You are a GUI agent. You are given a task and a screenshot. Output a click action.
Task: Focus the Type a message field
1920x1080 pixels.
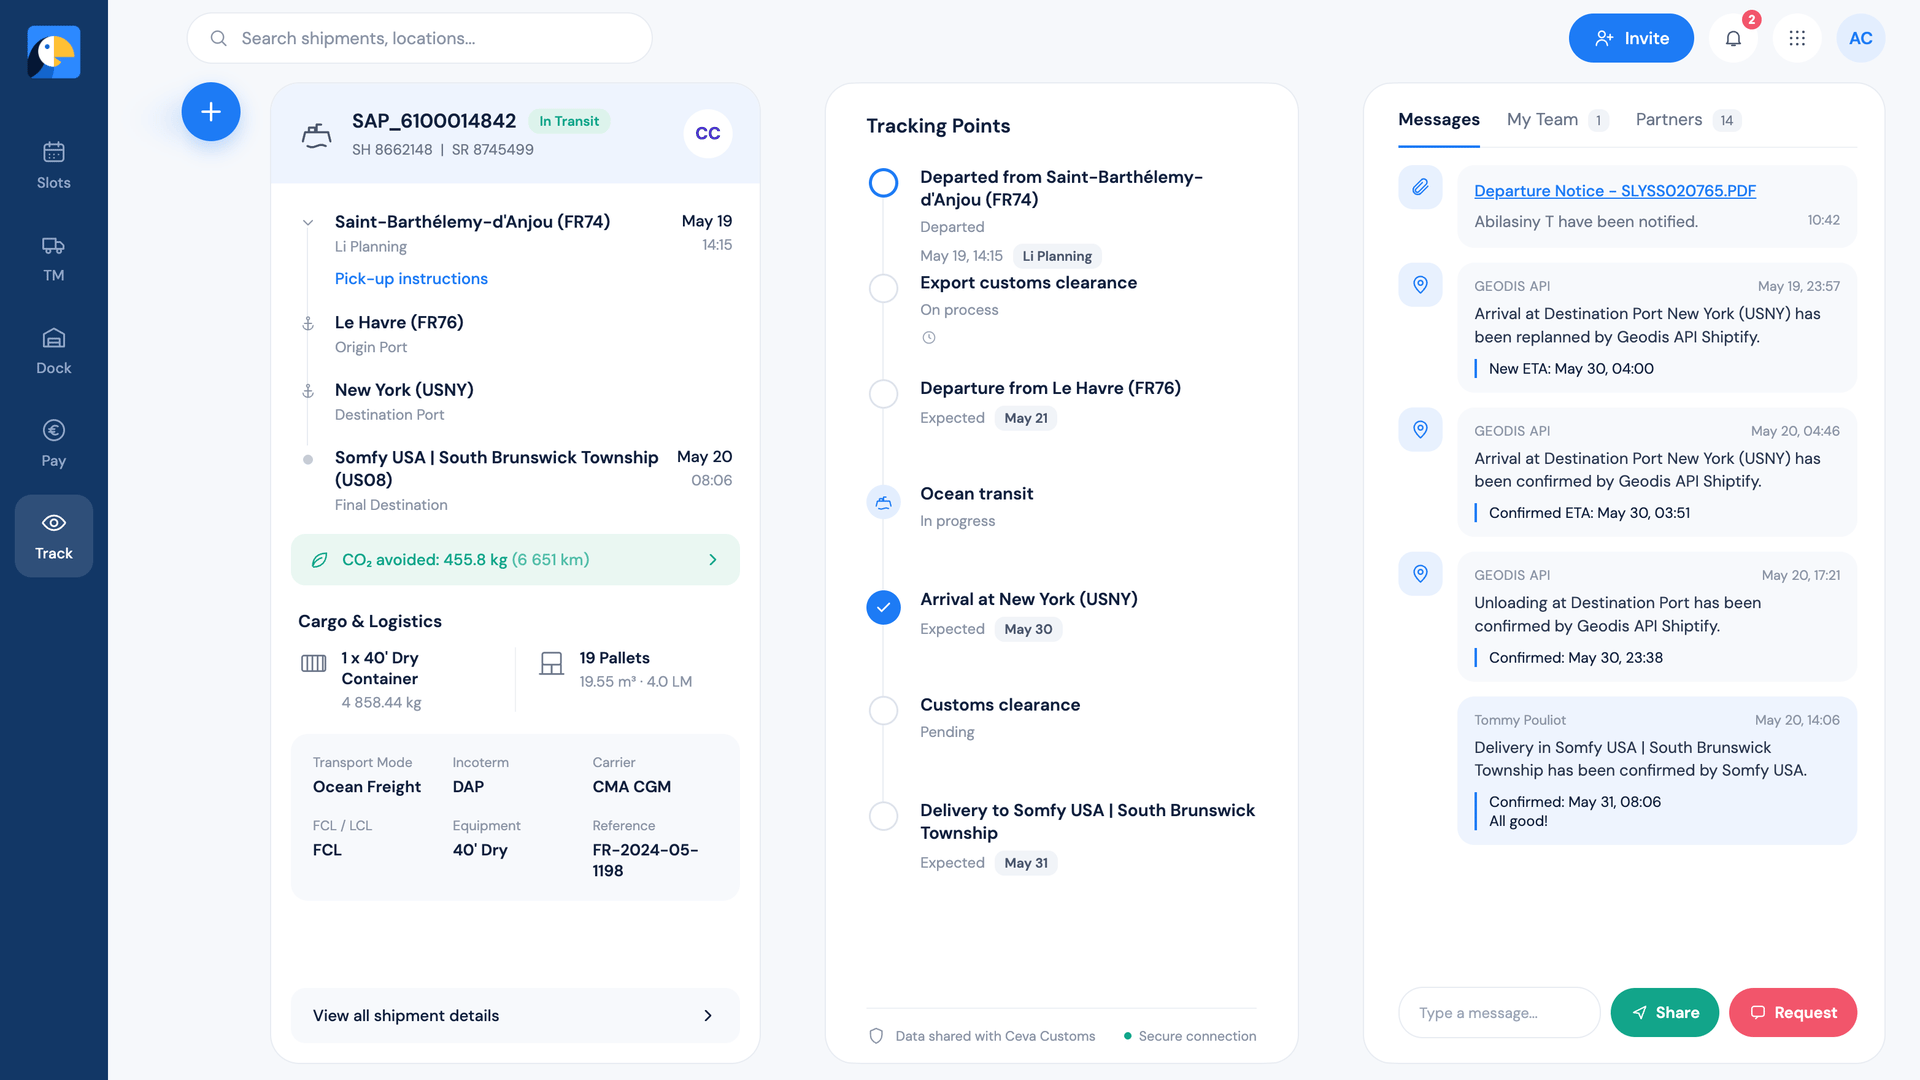(x=1499, y=1013)
